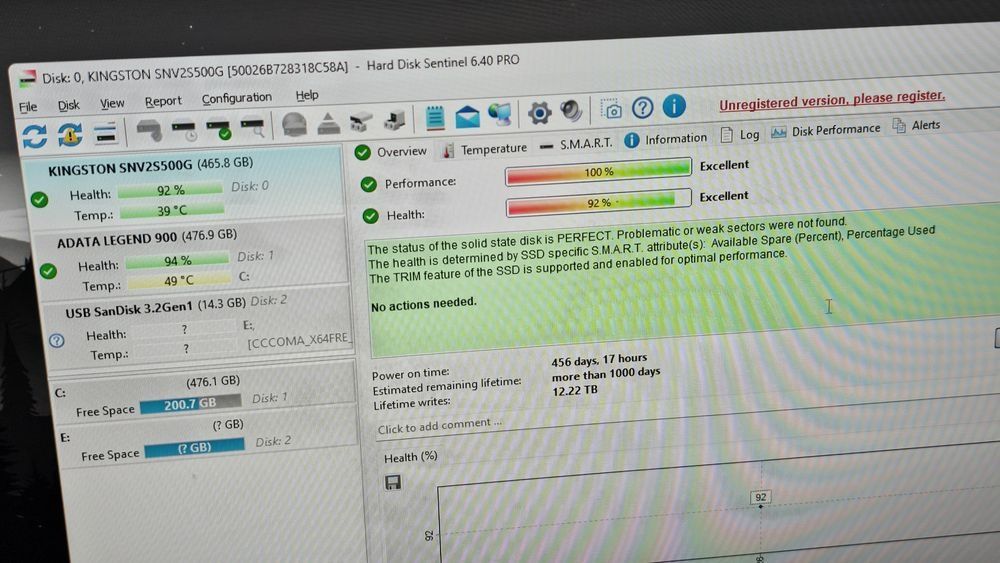1000x563 pixels.
Task: Click the KINGSTON 39 °C temperature bar
Action: (172, 210)
